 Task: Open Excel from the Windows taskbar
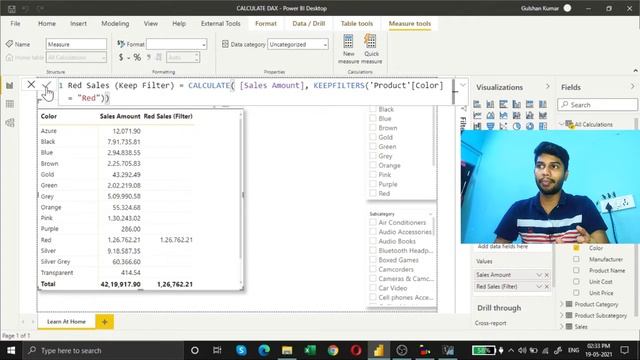click(x=310, y=350)
